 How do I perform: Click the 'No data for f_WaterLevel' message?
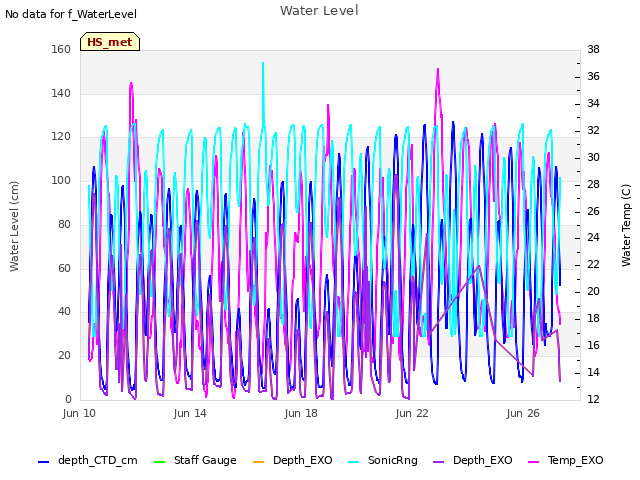[71, 14]
